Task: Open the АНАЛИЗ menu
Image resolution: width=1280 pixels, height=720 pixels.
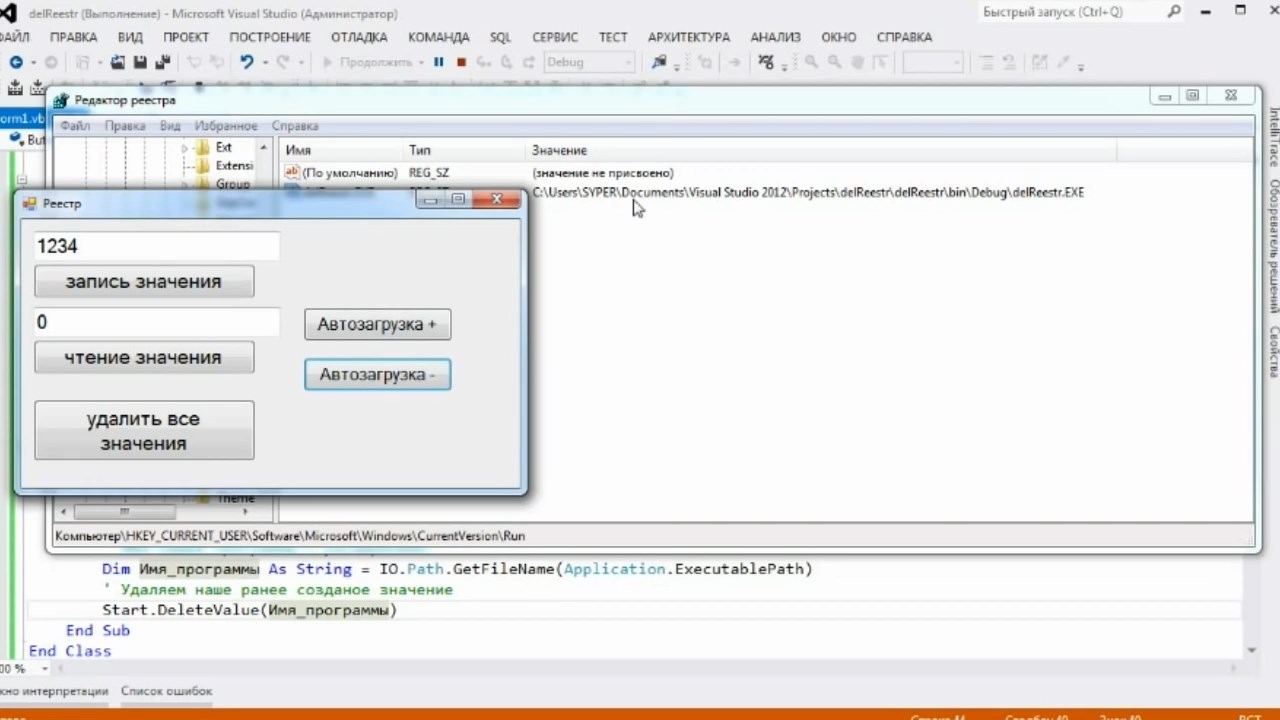Action: (x=775, y=37)
